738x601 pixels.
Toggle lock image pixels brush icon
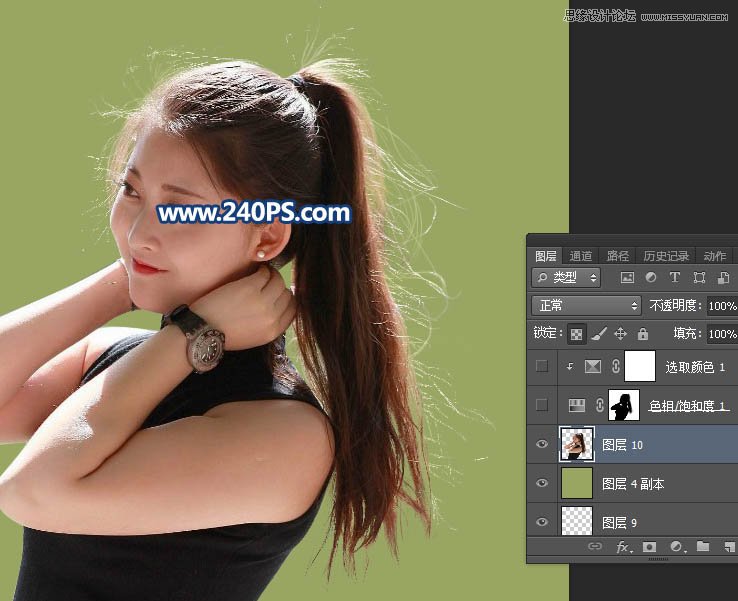599,334
